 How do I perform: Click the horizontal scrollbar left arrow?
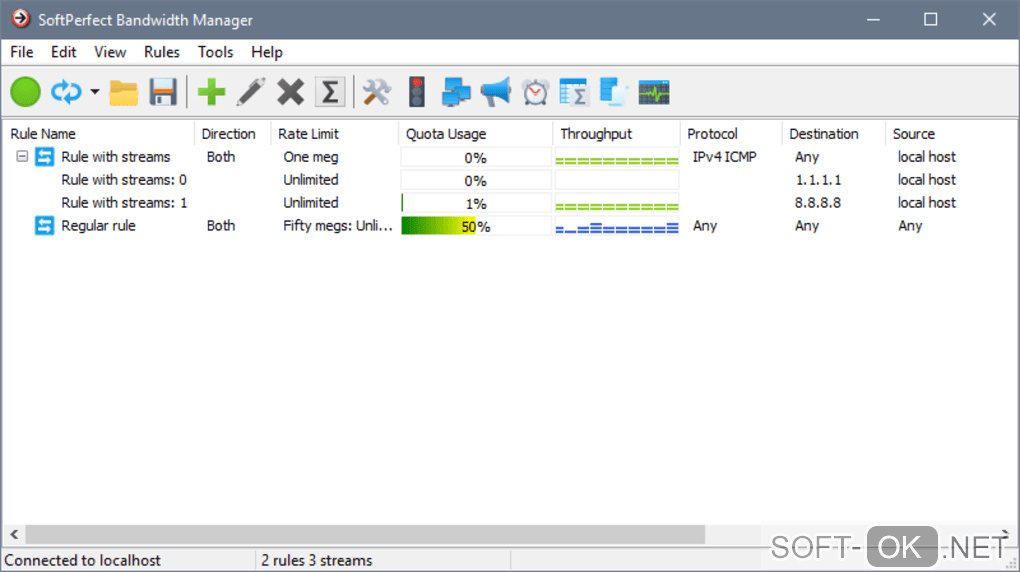[x=14, y=534]
